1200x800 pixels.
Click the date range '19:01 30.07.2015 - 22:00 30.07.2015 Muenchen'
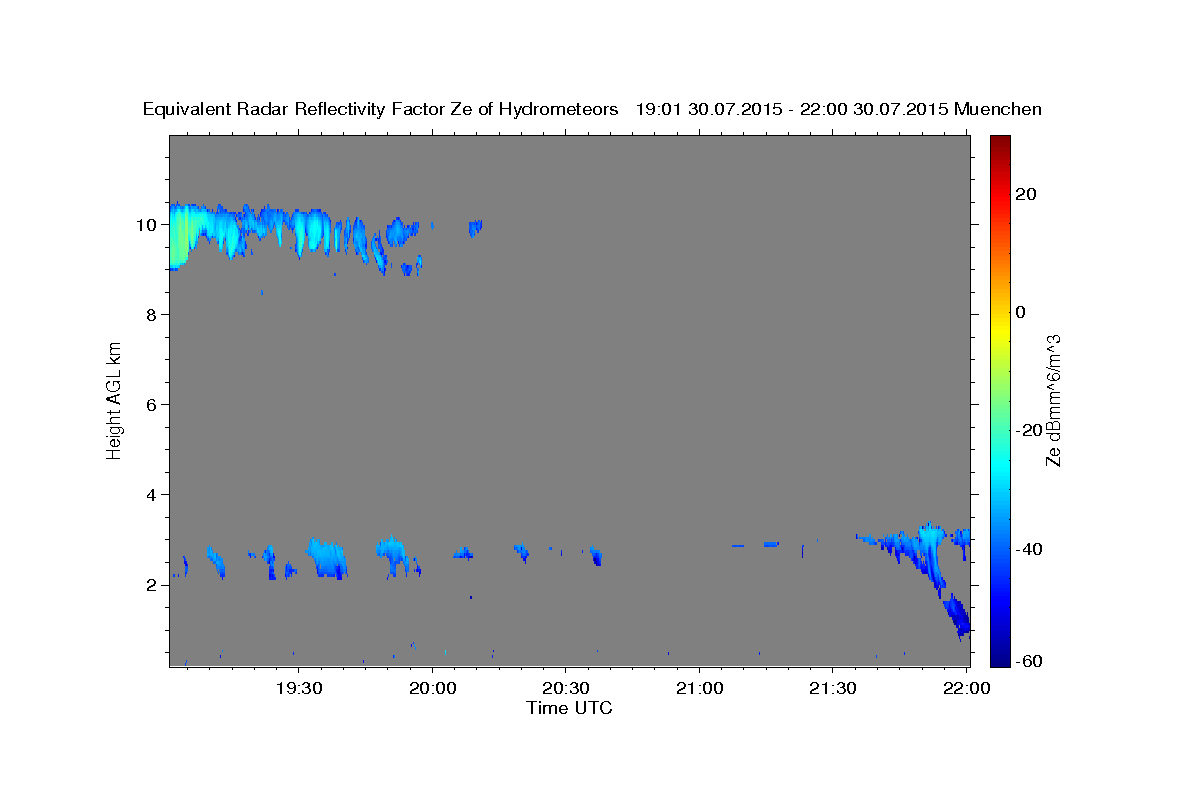coord(839,109)
